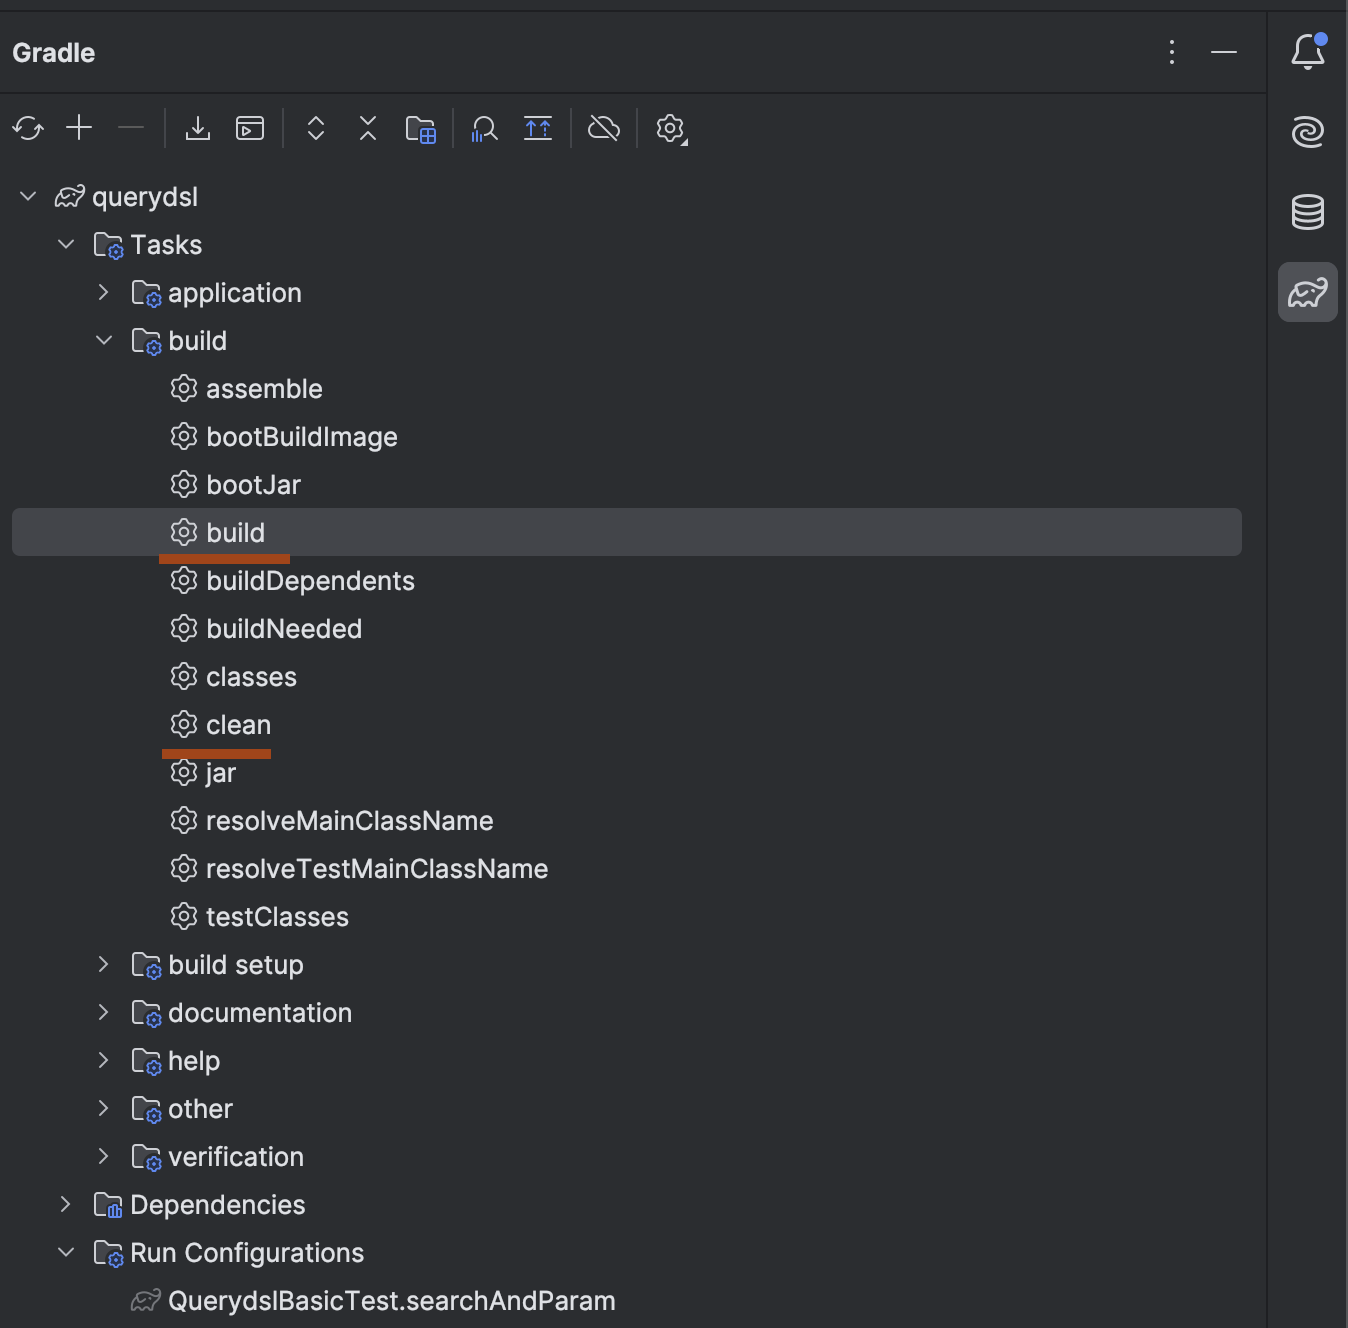Click the build setup folder label

236,964
